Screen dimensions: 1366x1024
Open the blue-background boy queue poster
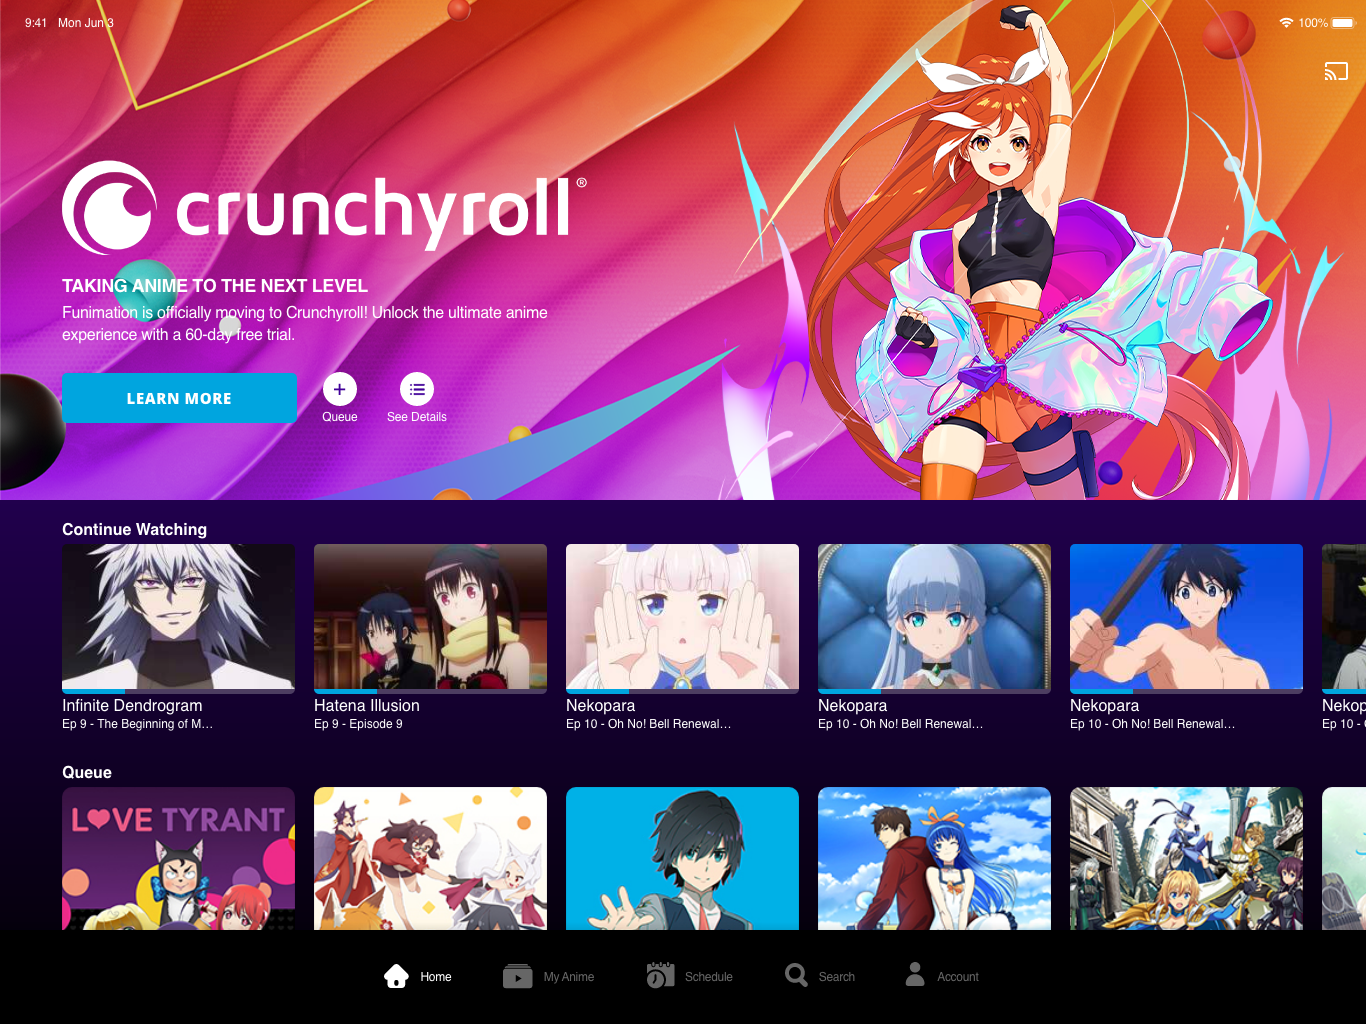point(682,858)
